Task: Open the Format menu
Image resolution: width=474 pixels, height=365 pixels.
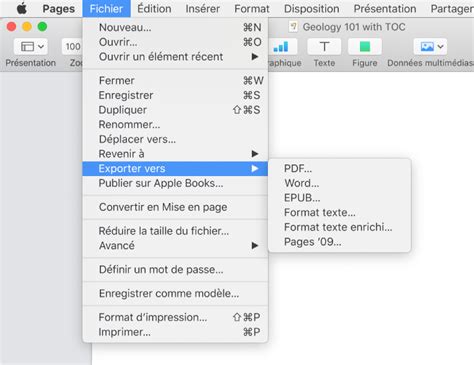Action: pos(252,9)
